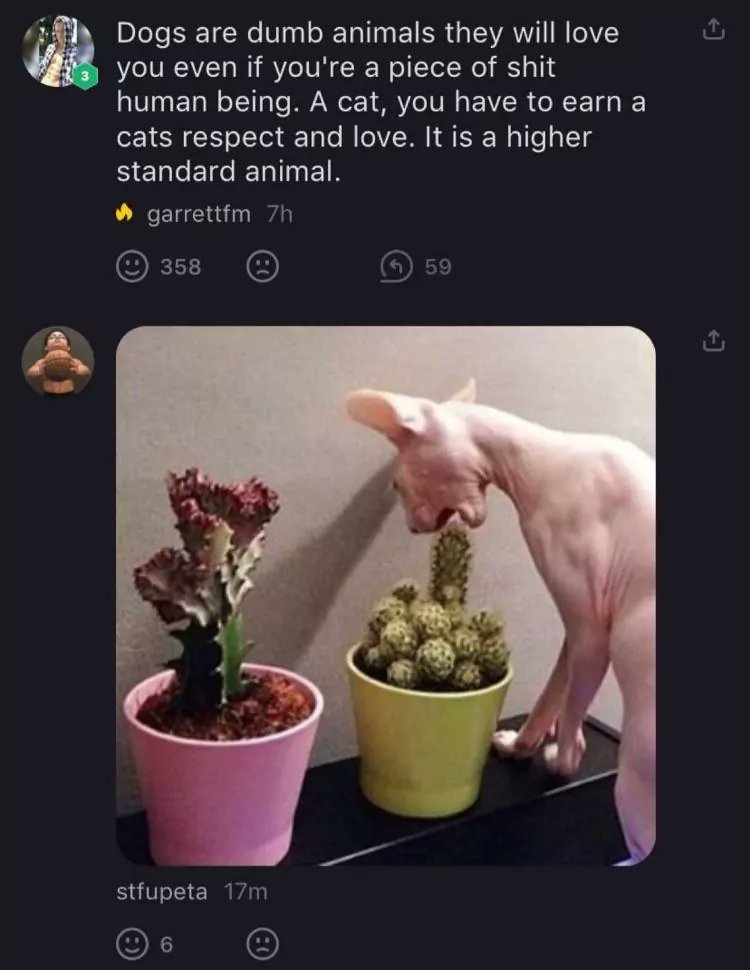This screenshot has height=970, width=750.
Task: Expand the 59 replies
Action: click(x=438, y=267)
